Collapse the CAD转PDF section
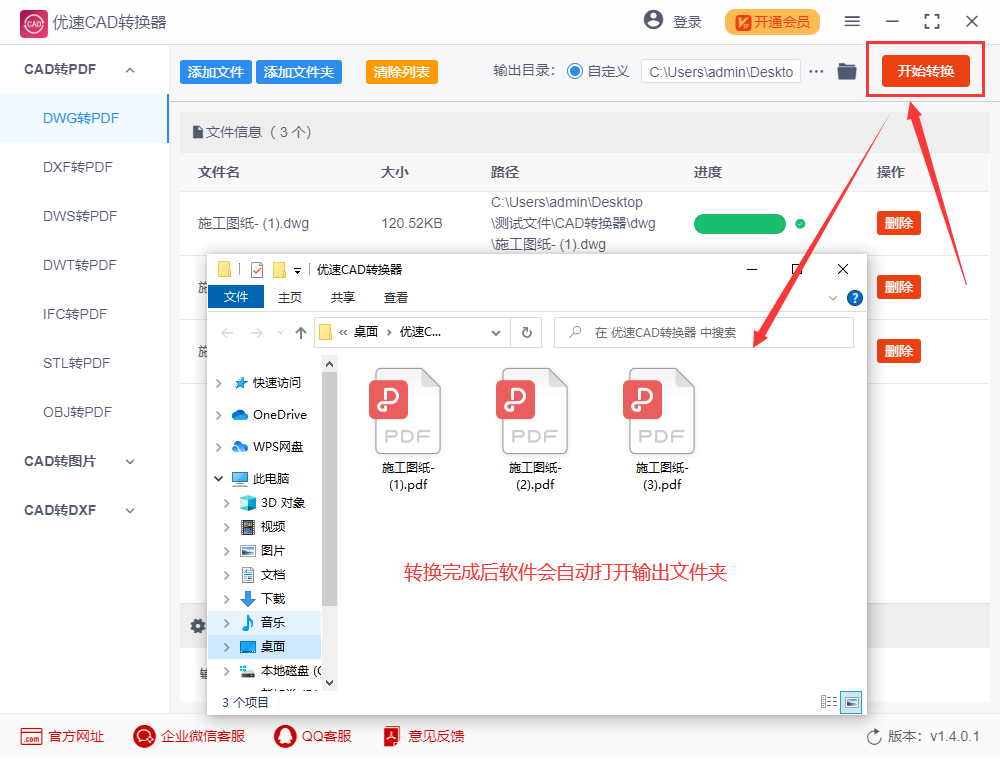1000x760 pixels. coord(128,69)
